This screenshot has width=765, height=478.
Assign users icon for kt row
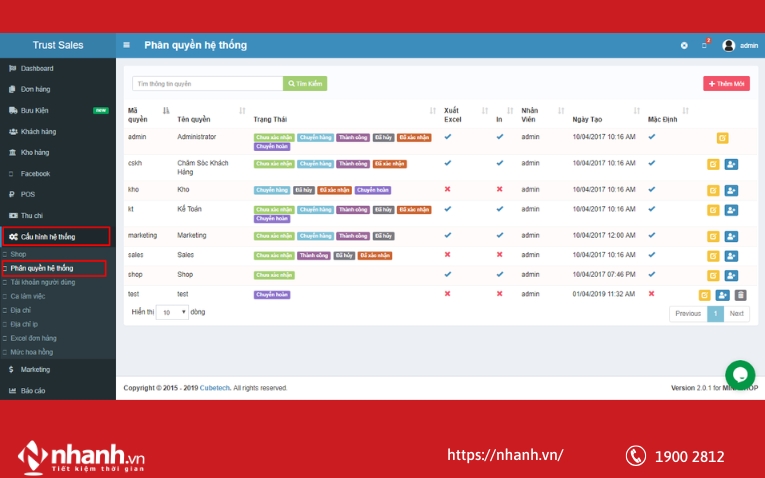pyautogui.click(x=731, y=210)
